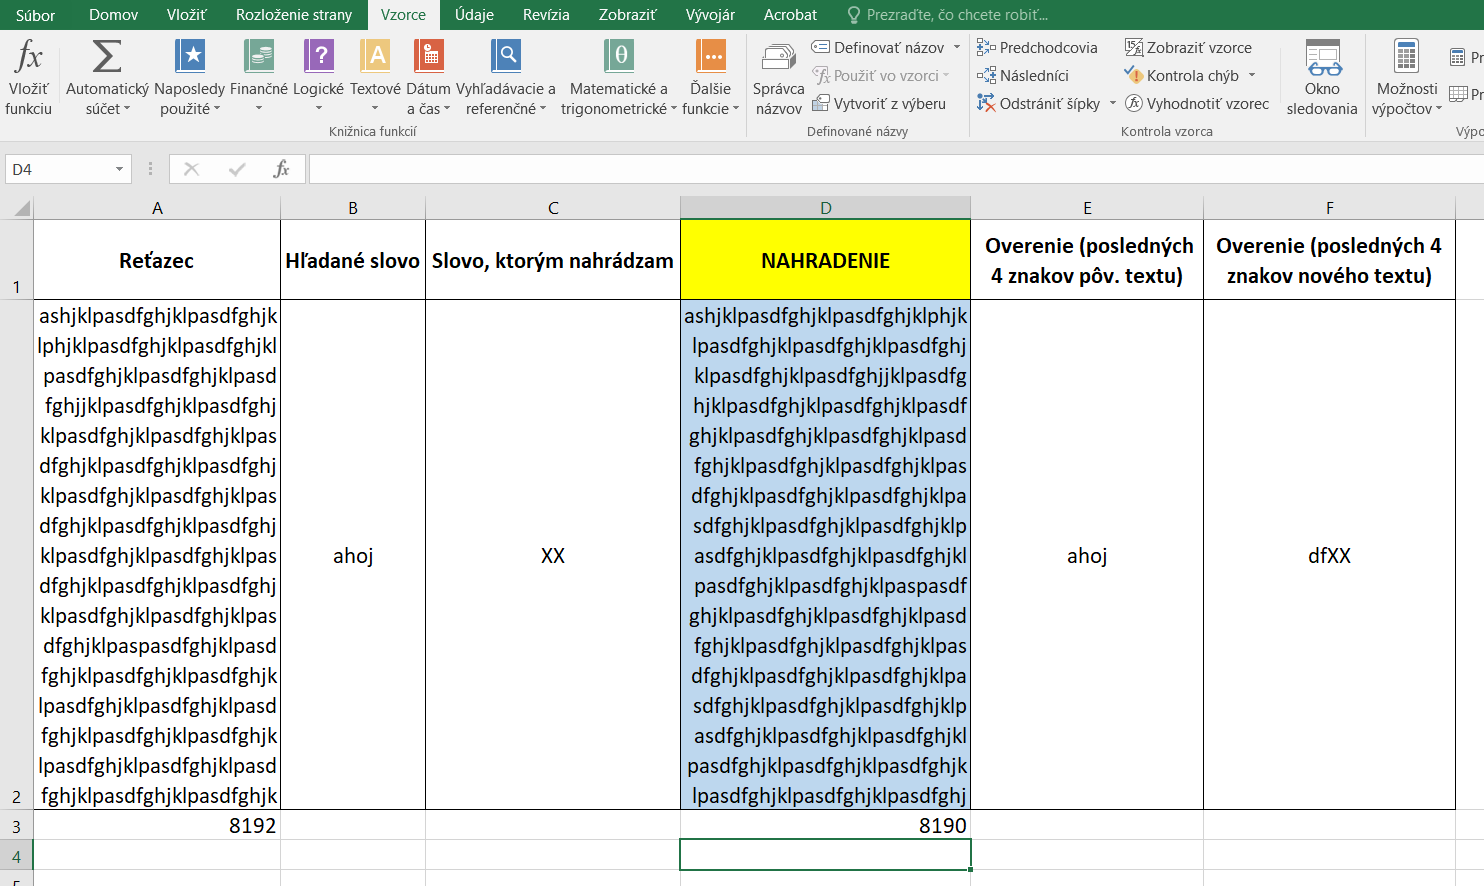Toggle Zobraziť vzorce formula display
1484x886 pixels.
[x=1188, y=47]
